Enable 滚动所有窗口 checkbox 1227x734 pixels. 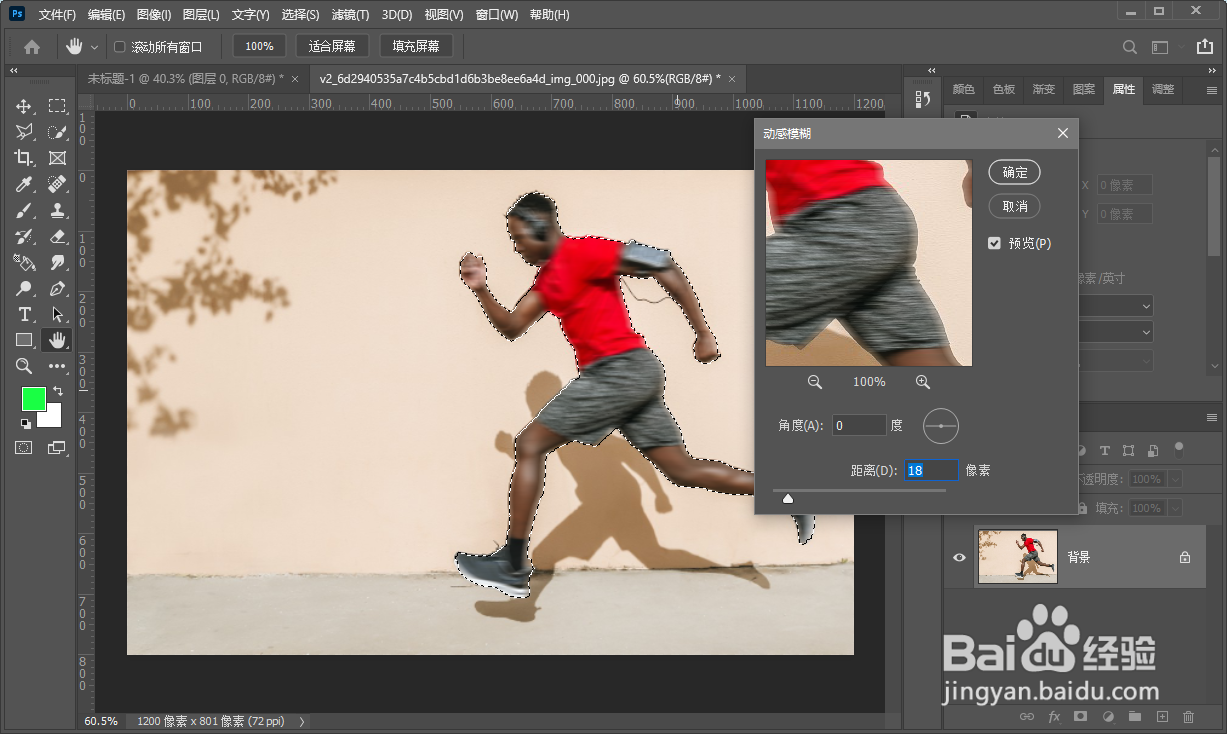point(120,47)
